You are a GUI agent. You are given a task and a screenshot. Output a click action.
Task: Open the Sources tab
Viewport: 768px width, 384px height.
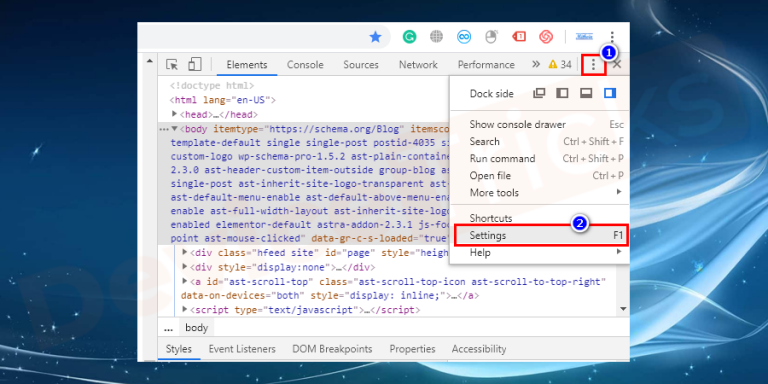click(361, 65)
